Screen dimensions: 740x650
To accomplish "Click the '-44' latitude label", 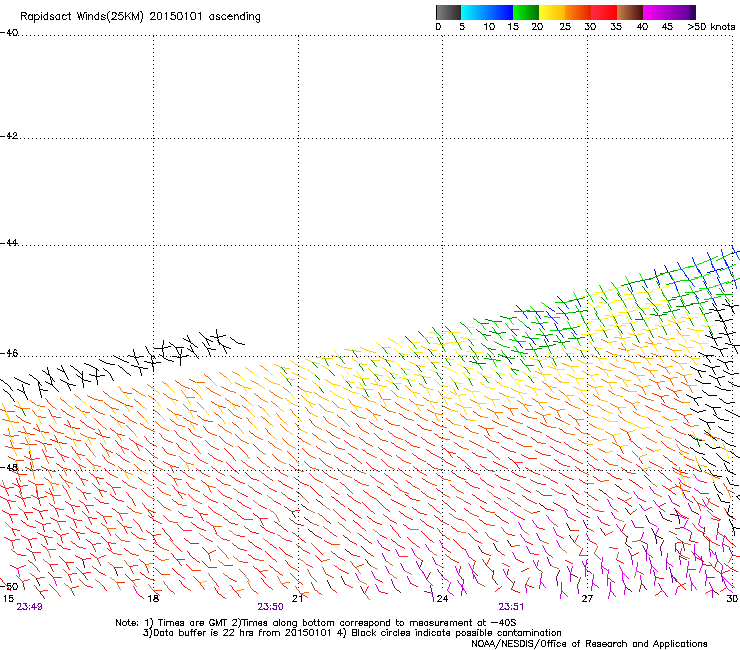I will pyautogui.click(x=9, y=243).
